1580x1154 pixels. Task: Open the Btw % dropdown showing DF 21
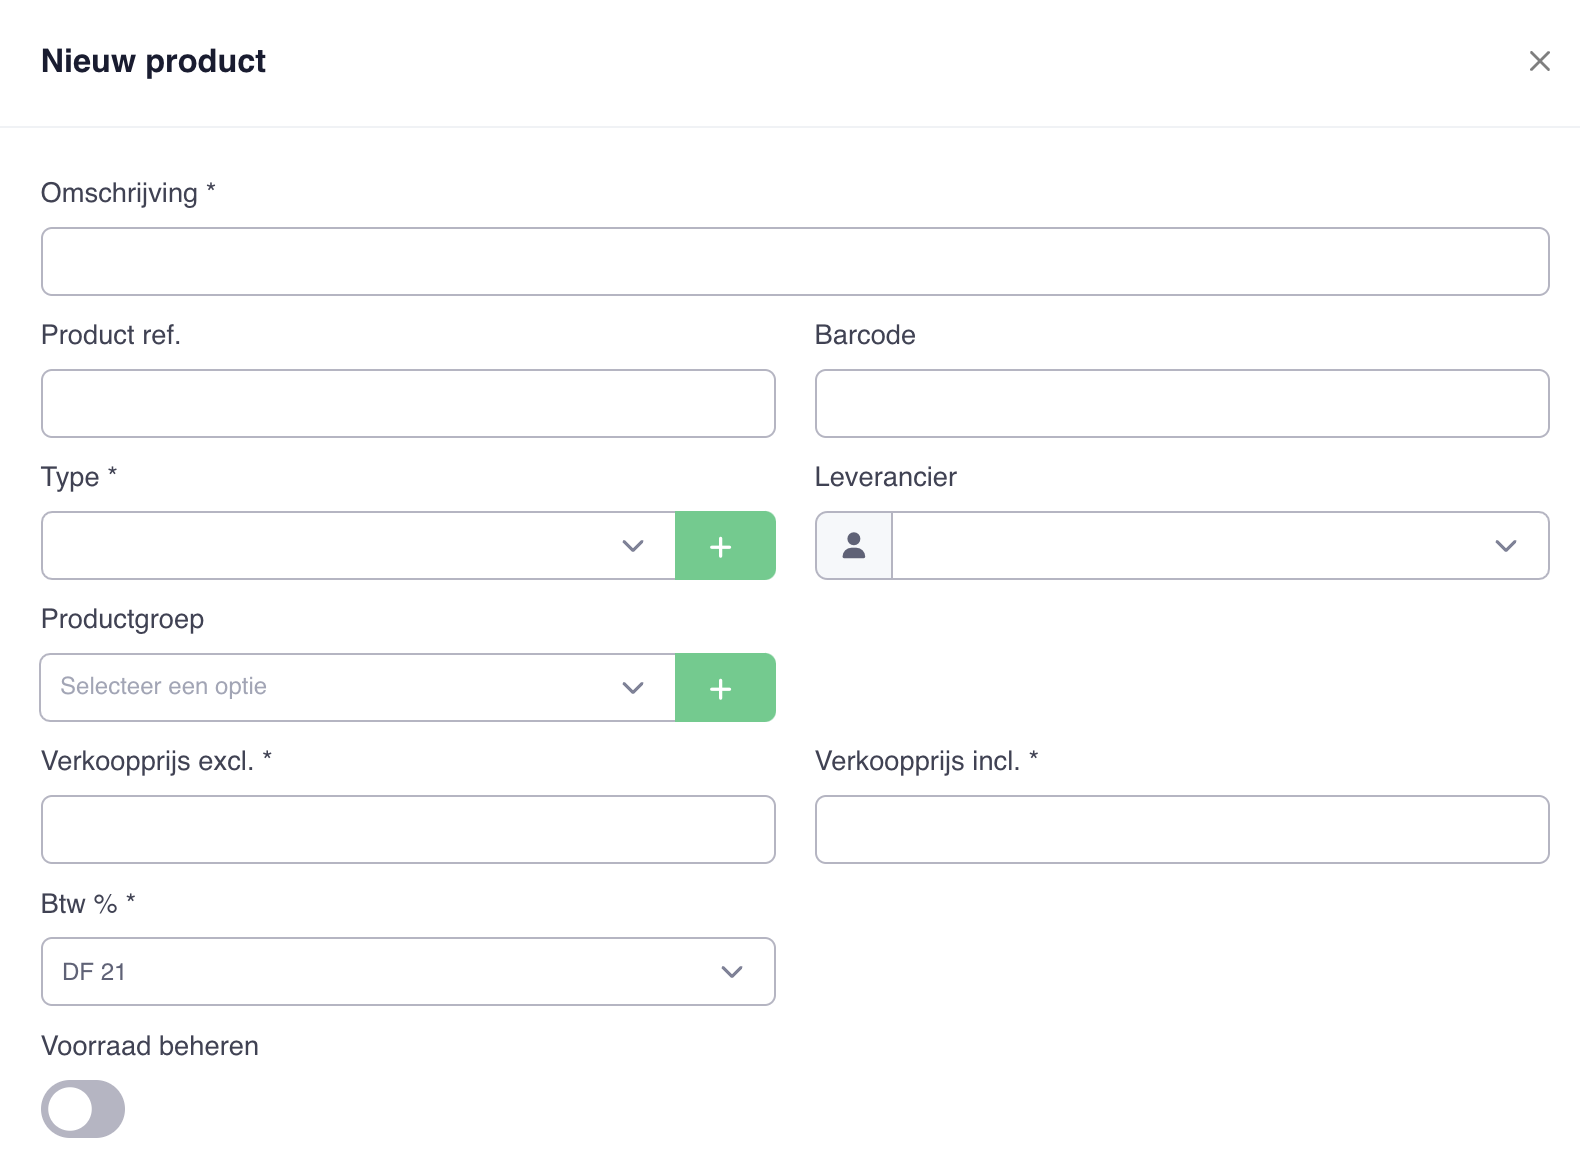click(x=408, y=972)
